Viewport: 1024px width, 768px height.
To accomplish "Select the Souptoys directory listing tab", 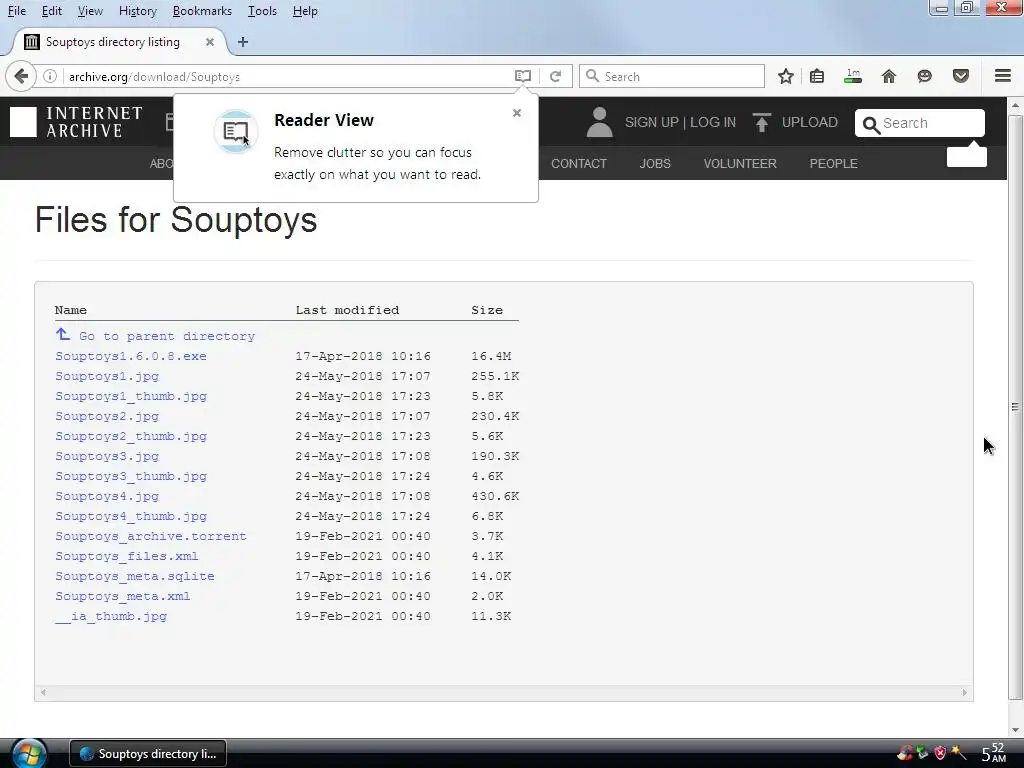I will click(120, 42).
